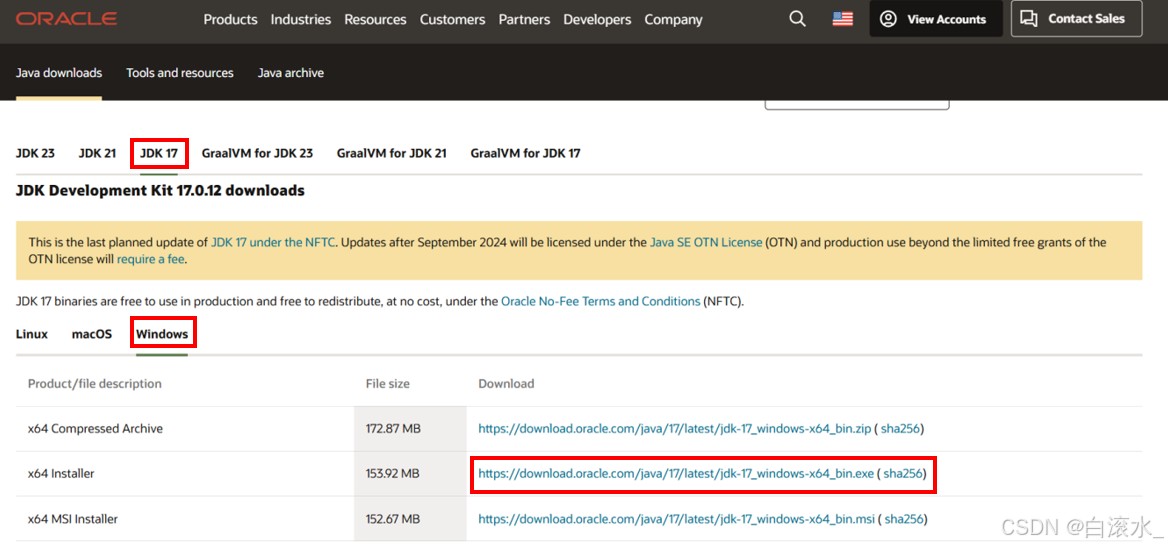Screen dimensions: 1168x547
Task: Expand the Products menu
Action: tap(230, 20)
